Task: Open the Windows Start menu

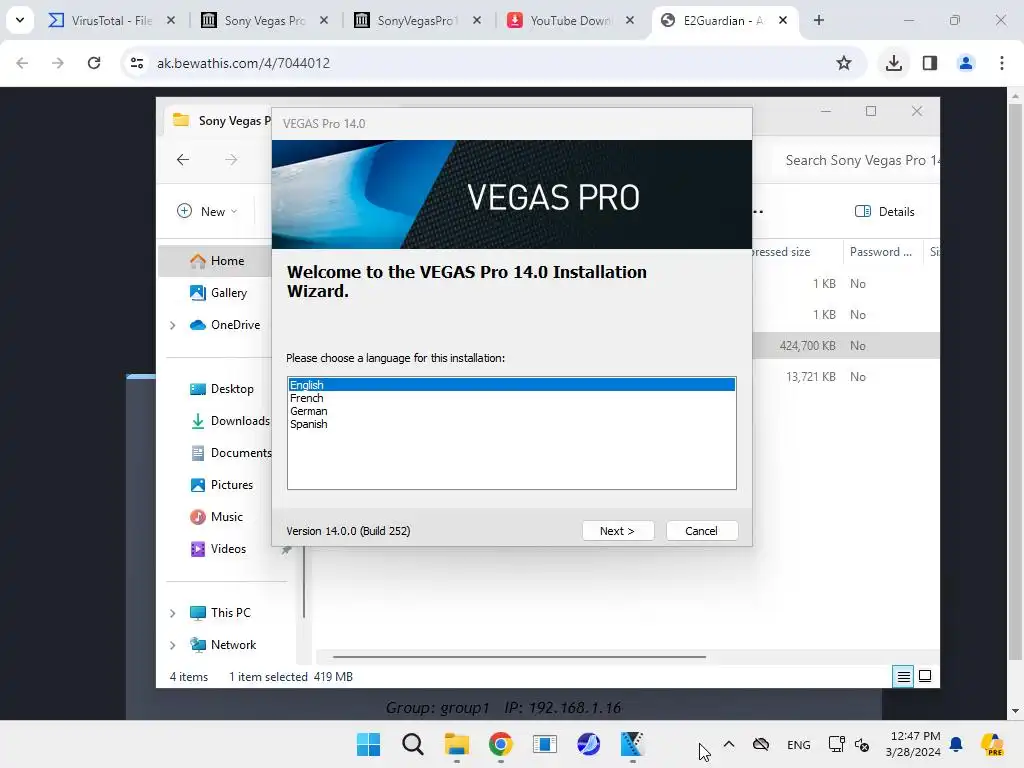Action: click(x=368, y=744)
